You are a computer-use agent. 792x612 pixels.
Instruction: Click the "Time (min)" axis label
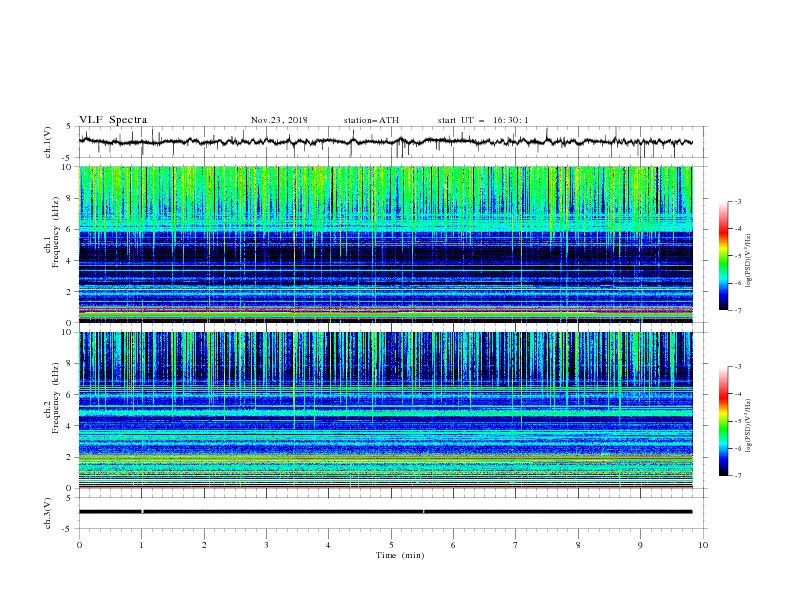click(400, 555)
